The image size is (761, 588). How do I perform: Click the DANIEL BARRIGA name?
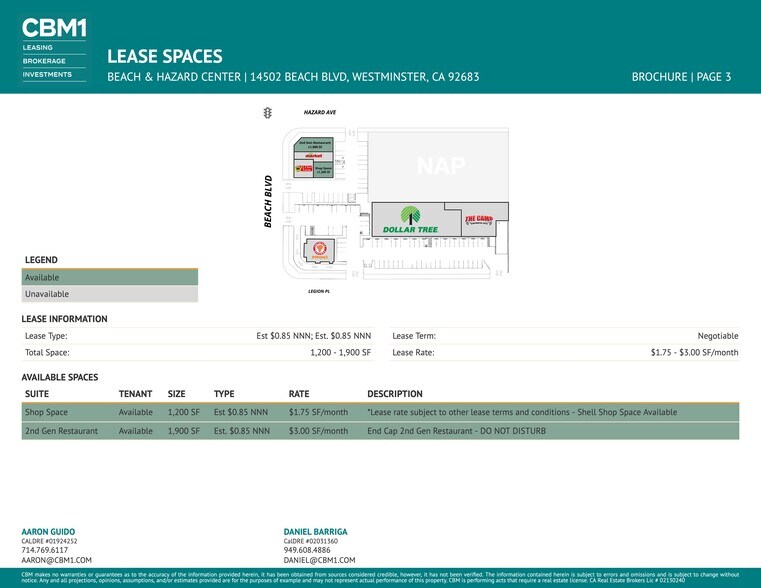[x=315, y=532]
